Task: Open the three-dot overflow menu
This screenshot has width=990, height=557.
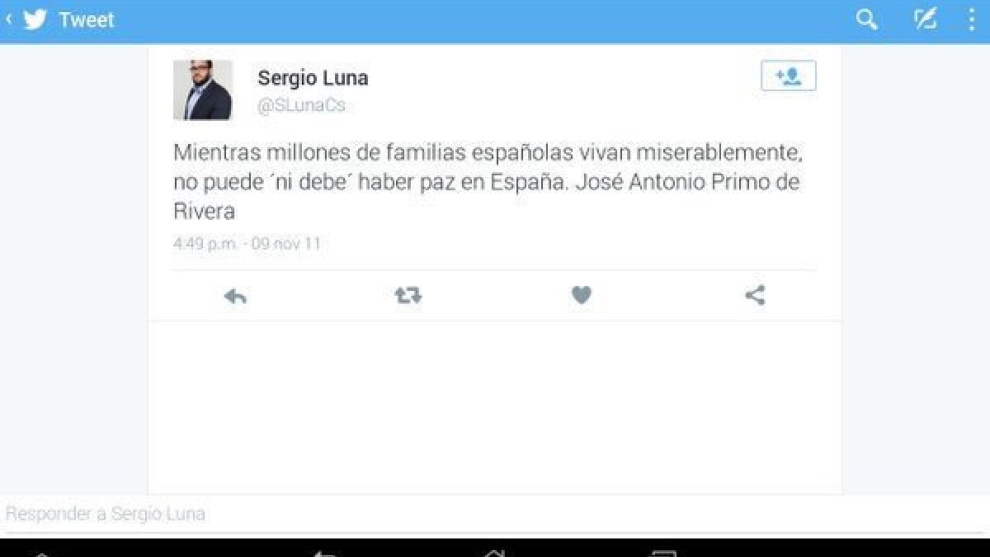Action: [972, 20]
